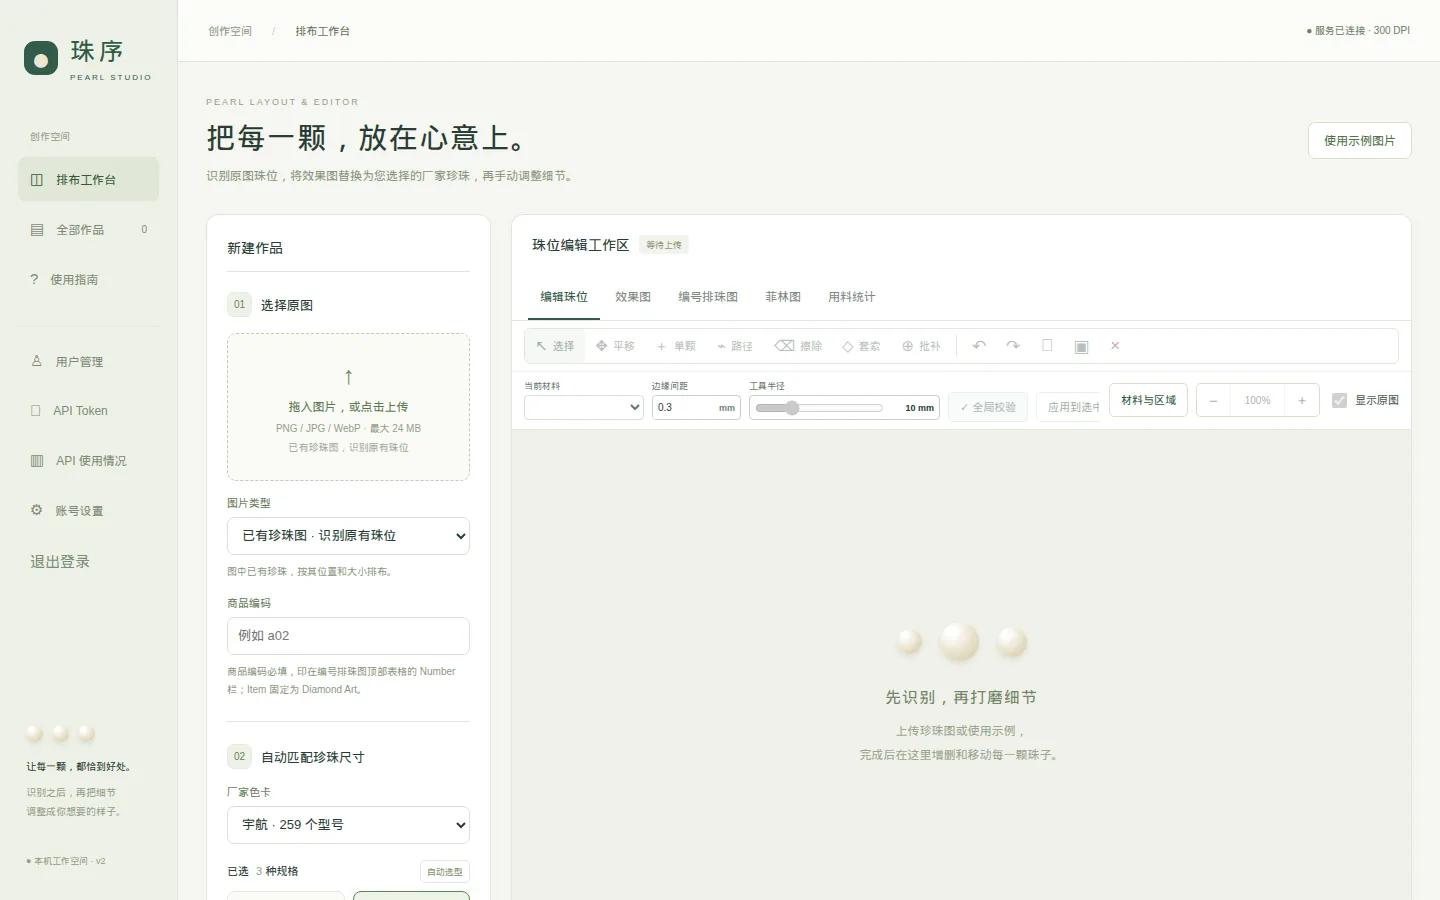Click the redo arrow icon
The height and width of the screenshot is (900, 1440).
point(1013,346)
